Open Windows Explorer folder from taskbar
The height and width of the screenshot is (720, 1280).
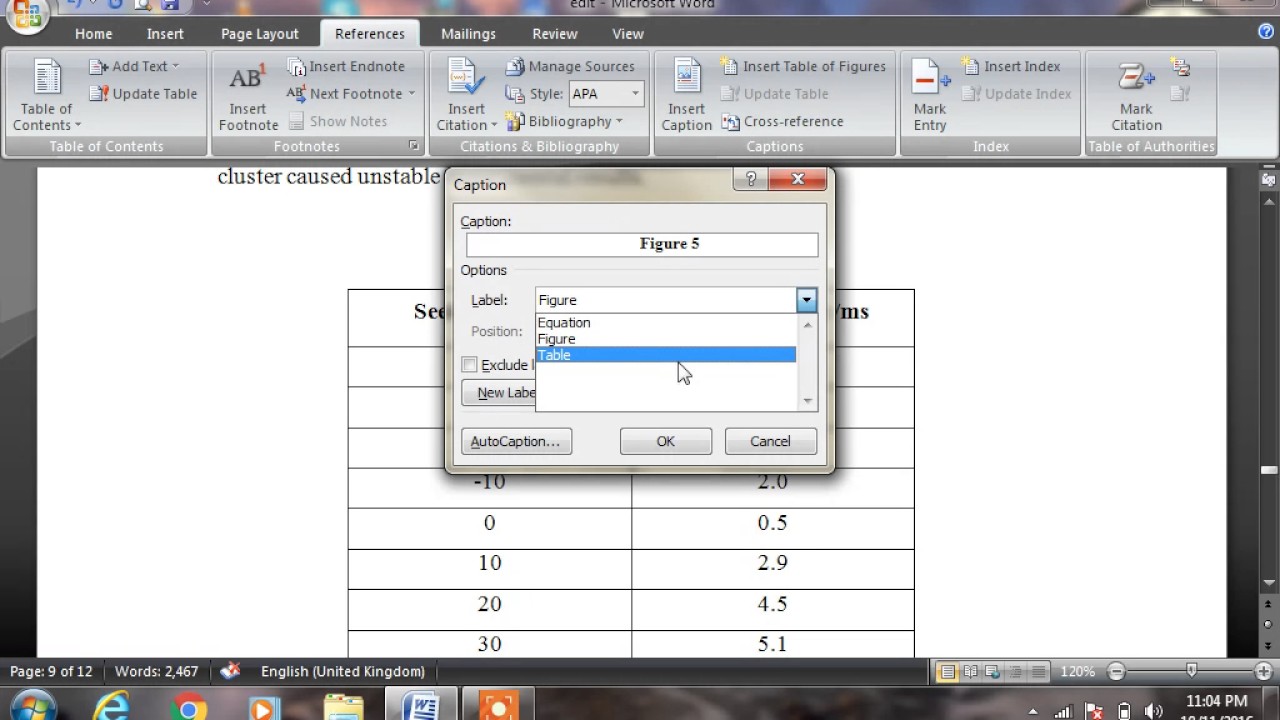click(343, 707)
